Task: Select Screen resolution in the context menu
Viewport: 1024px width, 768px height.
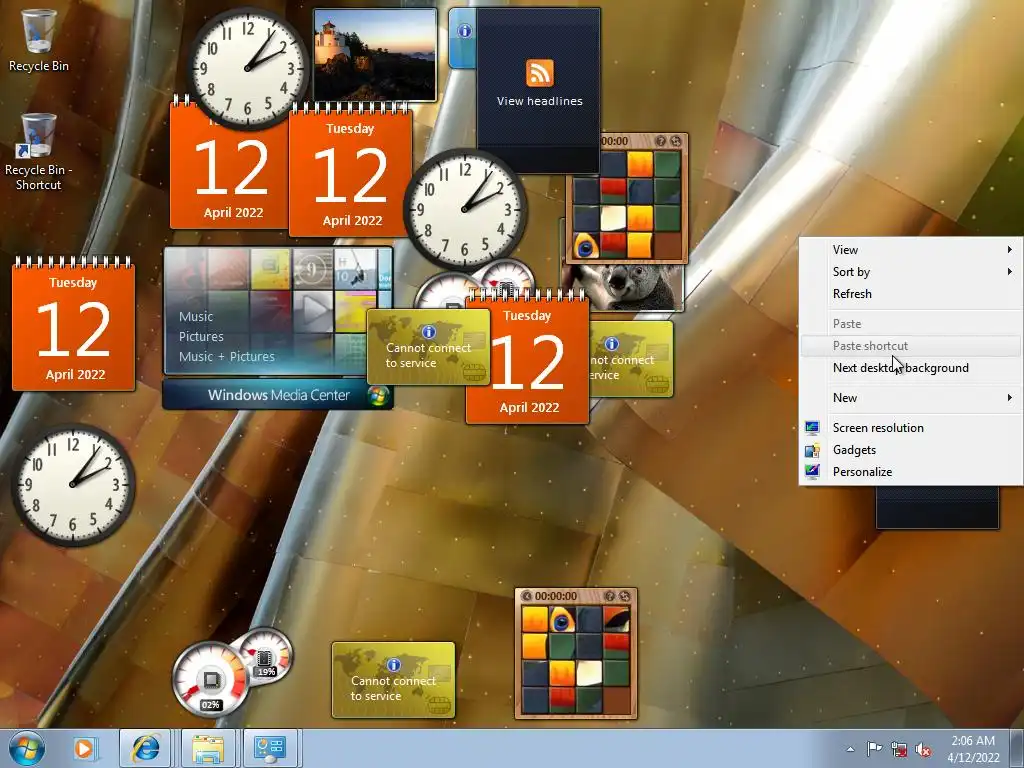Action: point(912,428)
